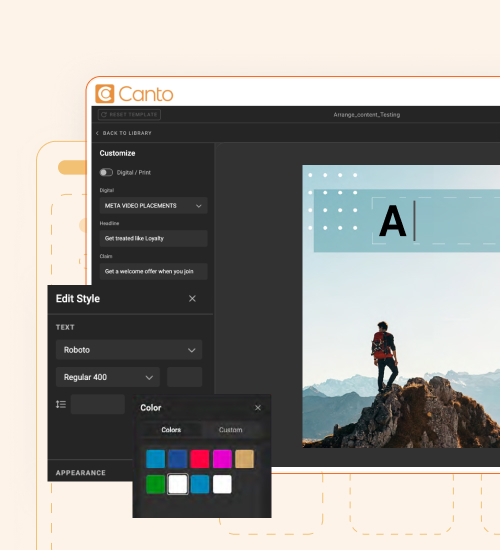Pick the green color swatch
The width and height of the screenshot is (500, 550).
[x=155, y=484]
